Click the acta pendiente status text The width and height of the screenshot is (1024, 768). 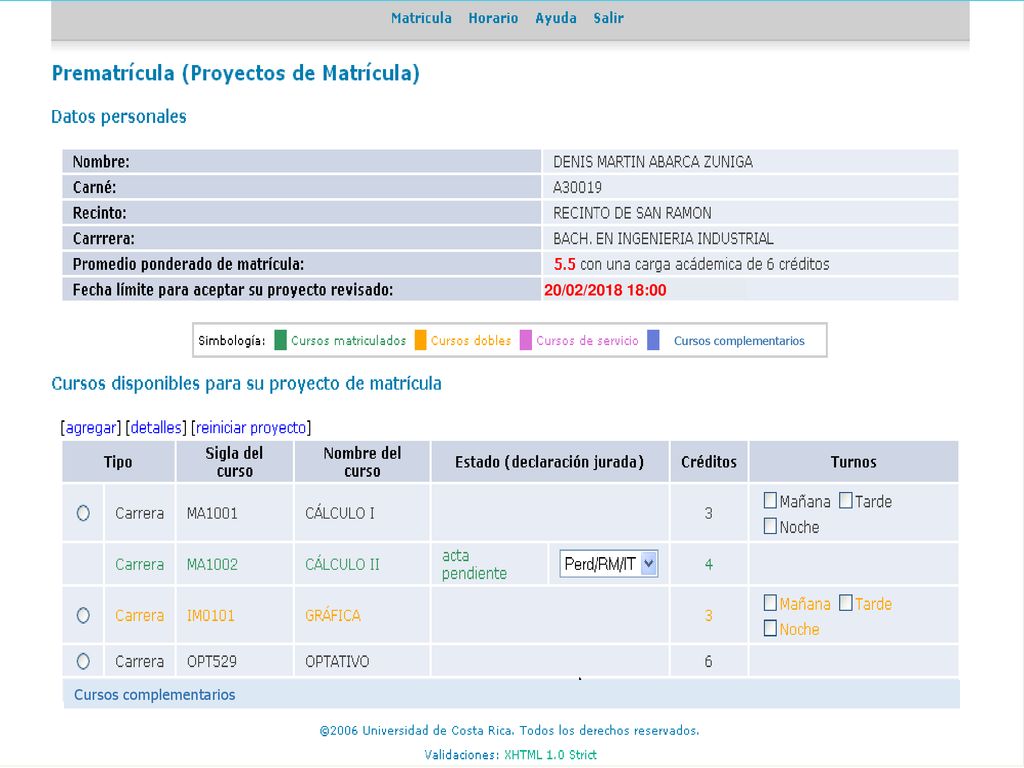[474, 564]
